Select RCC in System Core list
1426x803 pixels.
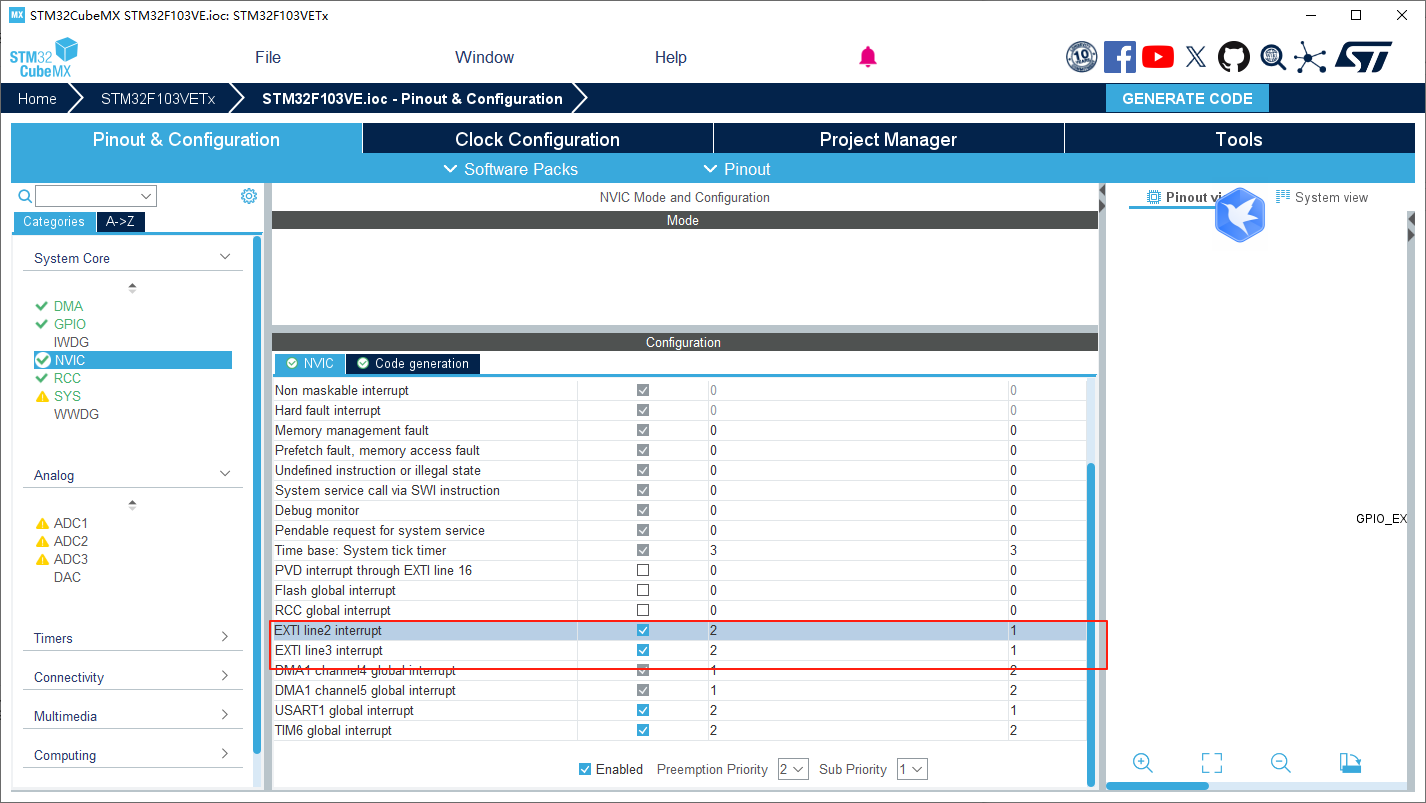(x=67, y=378)
